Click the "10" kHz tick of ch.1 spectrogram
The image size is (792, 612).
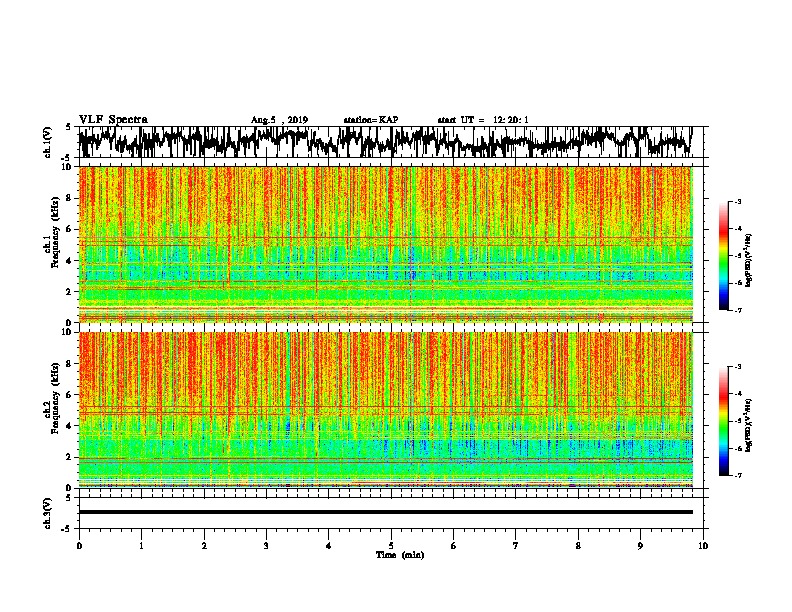point(68,167)
